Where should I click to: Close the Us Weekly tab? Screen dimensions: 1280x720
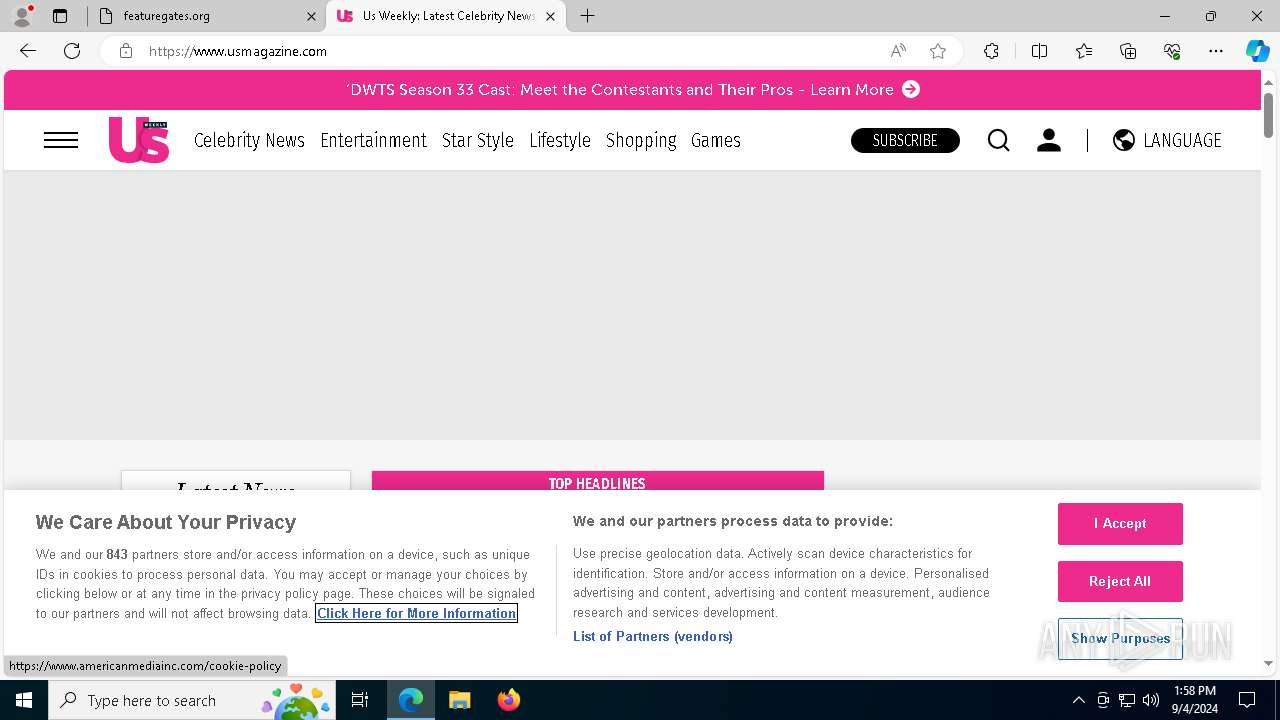[550, 16]
